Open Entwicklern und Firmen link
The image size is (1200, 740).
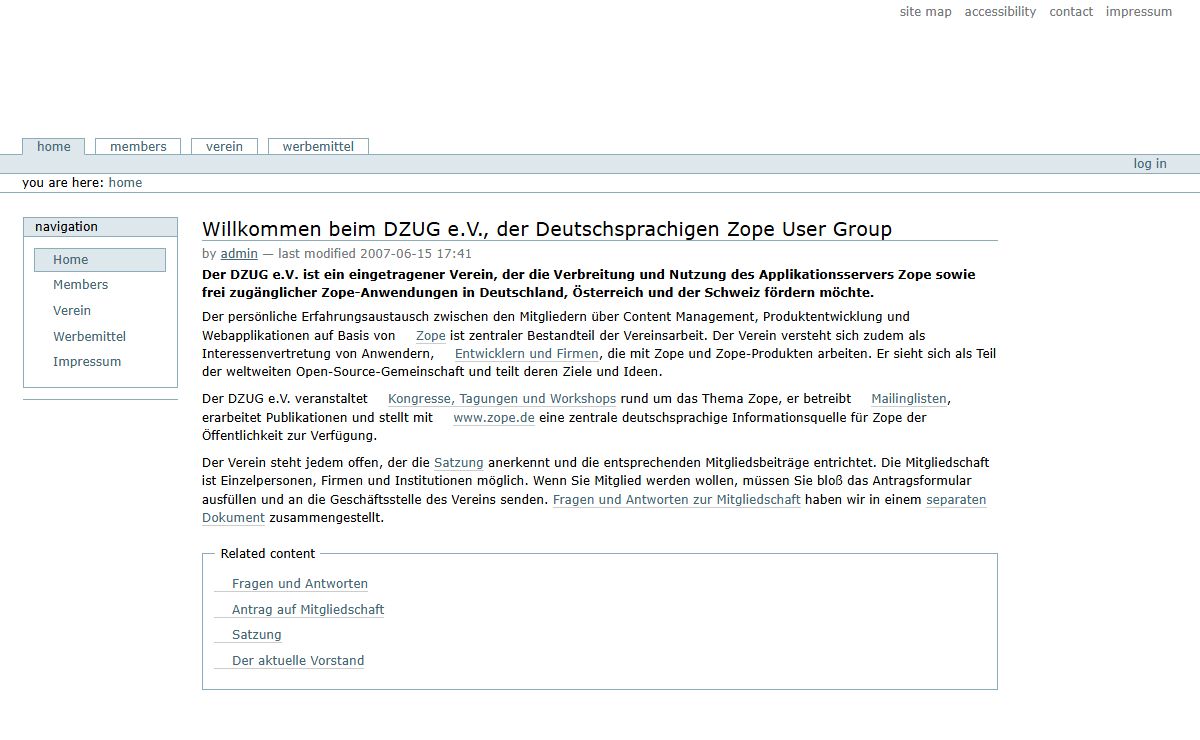(527, 354)
